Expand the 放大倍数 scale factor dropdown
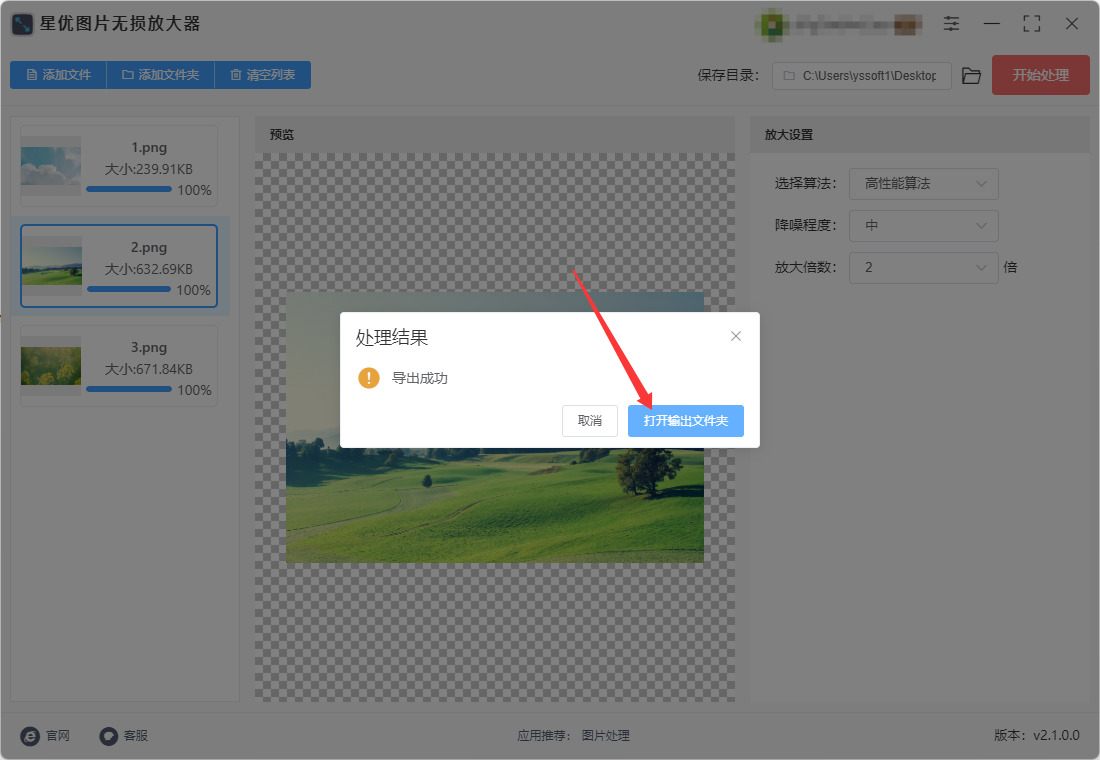The height and width of the screenshot is (760, 1100). coord(923,267)
